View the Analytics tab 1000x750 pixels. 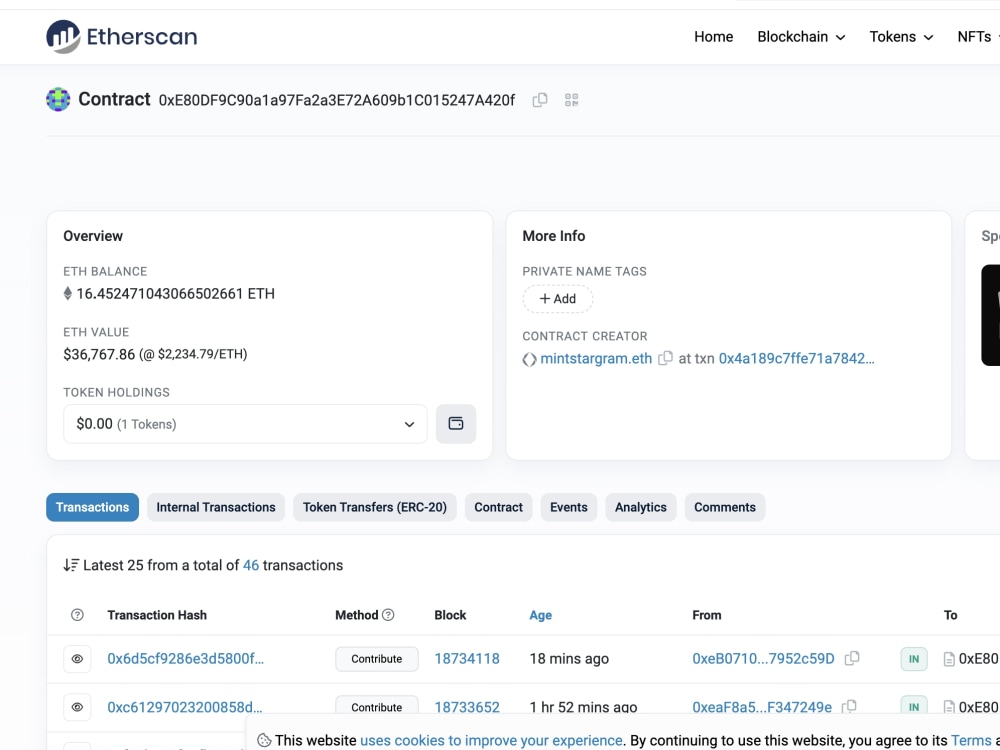click(x=640, y=507)
